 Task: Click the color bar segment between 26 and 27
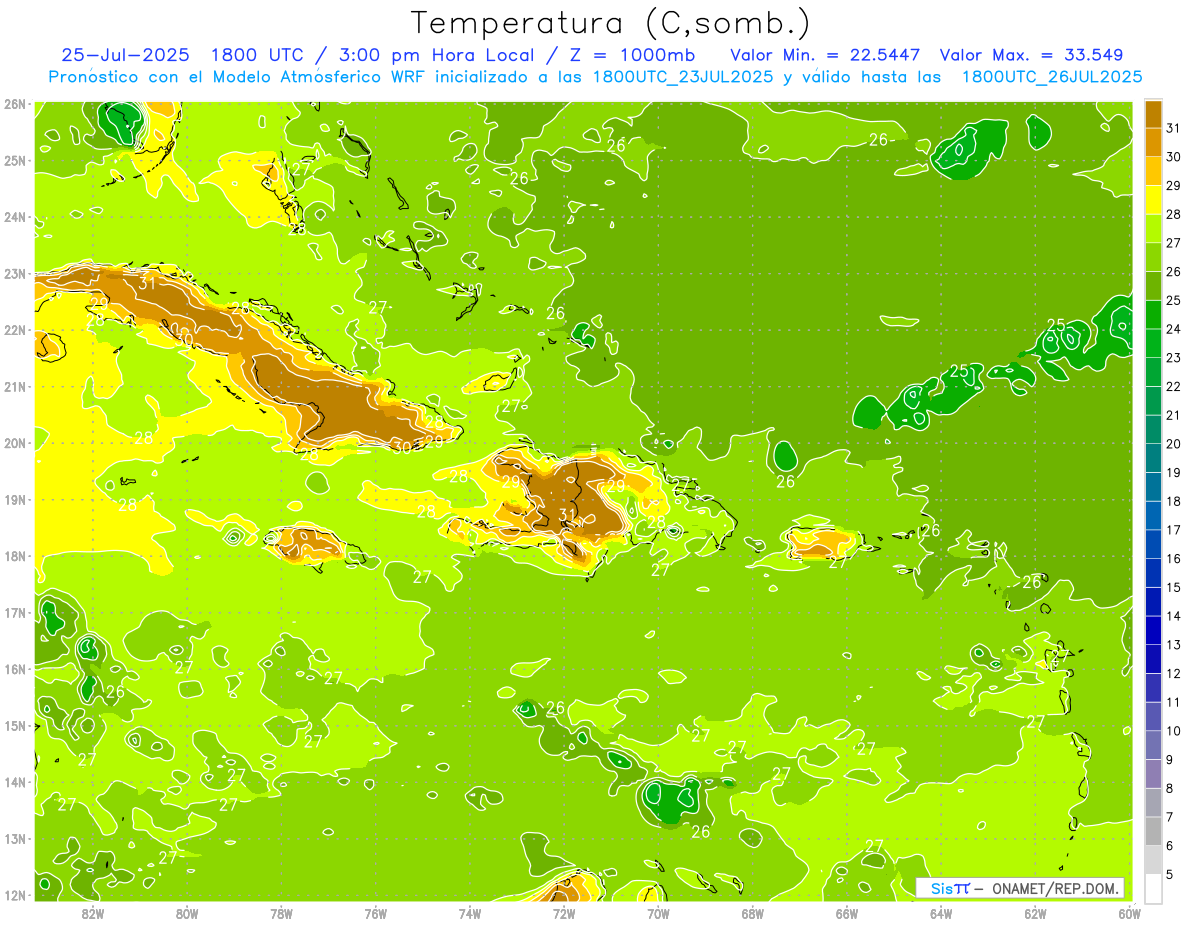click(x=1153, y=257)
